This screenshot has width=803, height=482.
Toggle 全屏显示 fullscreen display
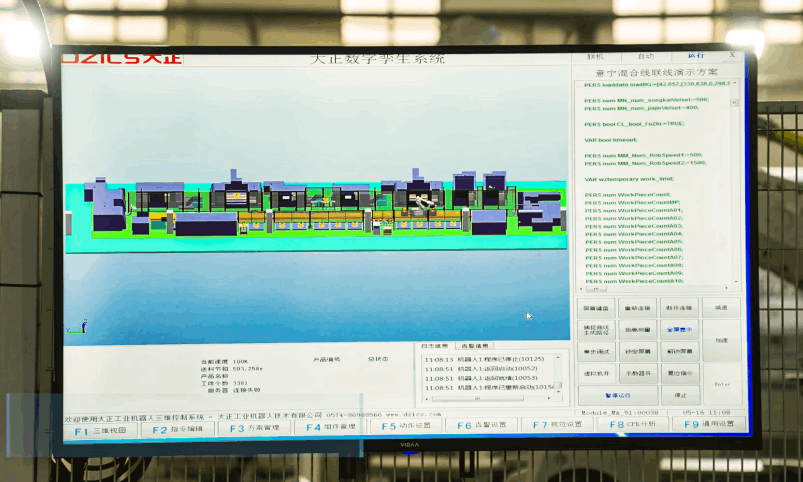click(x=679, y=329)
